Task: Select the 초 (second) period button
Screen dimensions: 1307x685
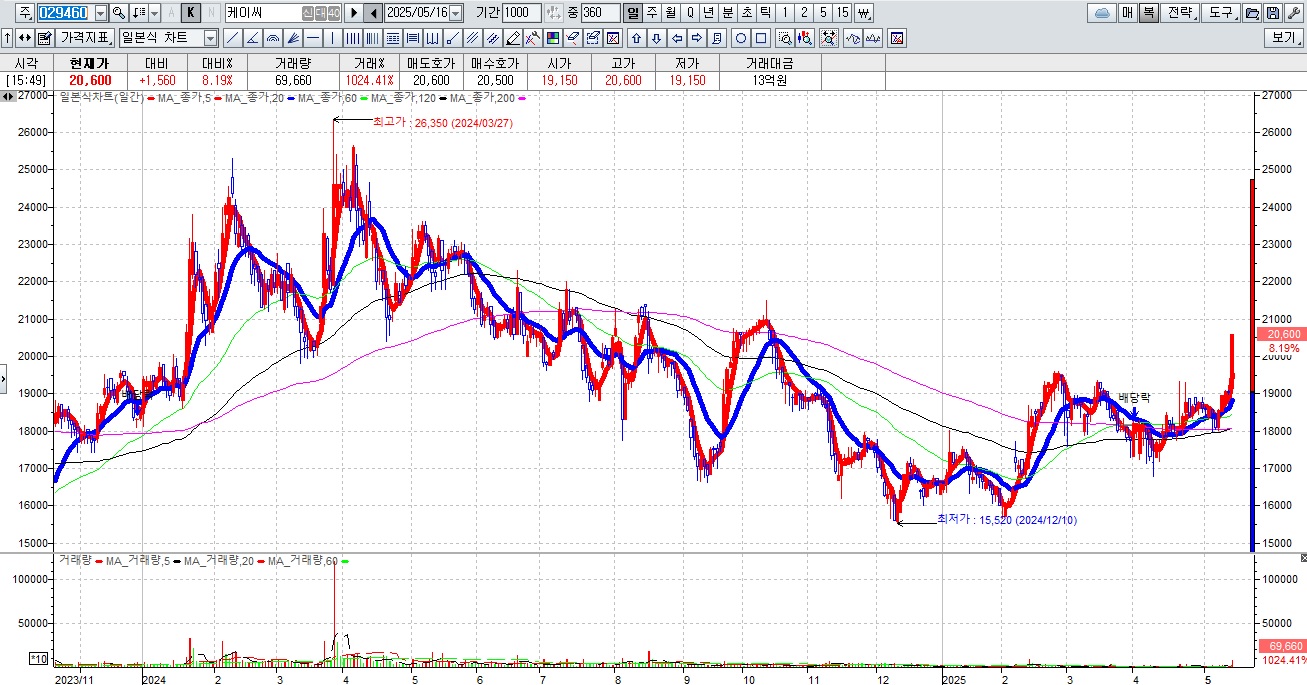Action: [x=747, y=13]
